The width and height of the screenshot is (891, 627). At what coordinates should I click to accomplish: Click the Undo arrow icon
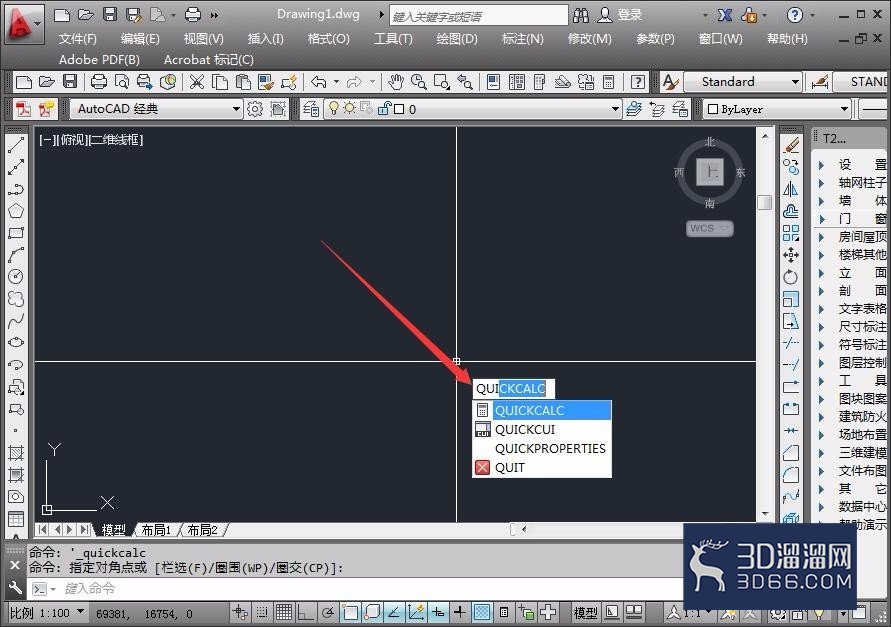318,82
